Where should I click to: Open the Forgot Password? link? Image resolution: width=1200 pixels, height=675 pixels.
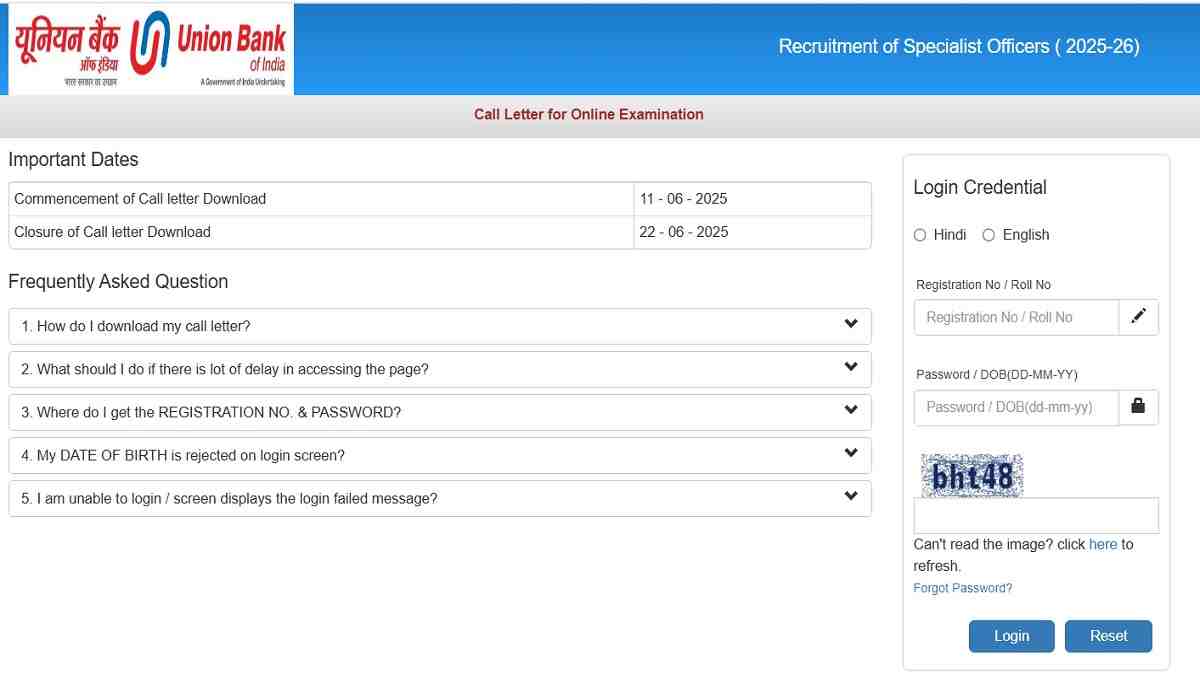tap(962, 588)
